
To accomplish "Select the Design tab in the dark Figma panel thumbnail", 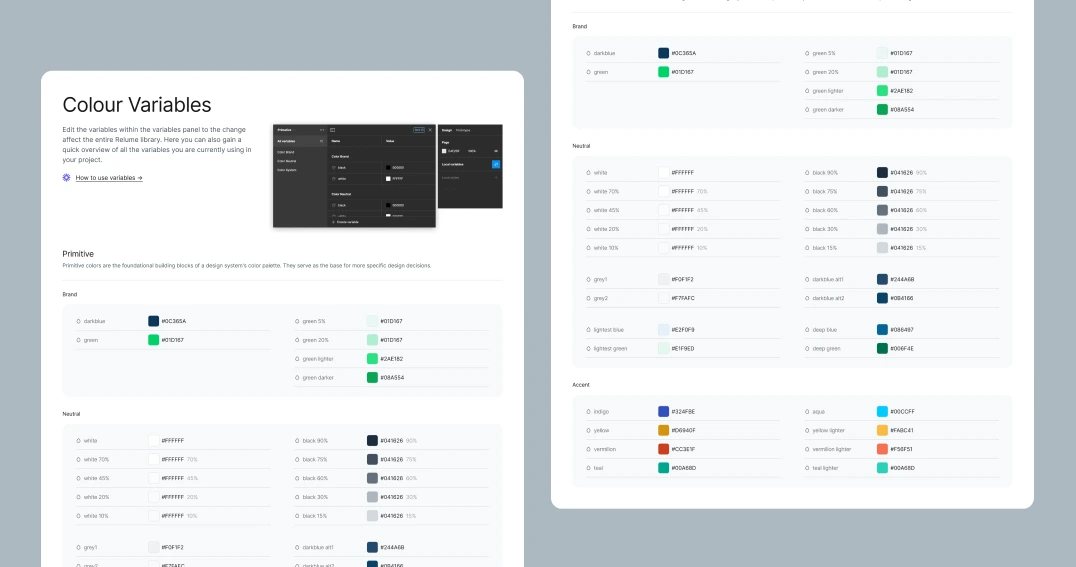I will [x=447, y=130].
